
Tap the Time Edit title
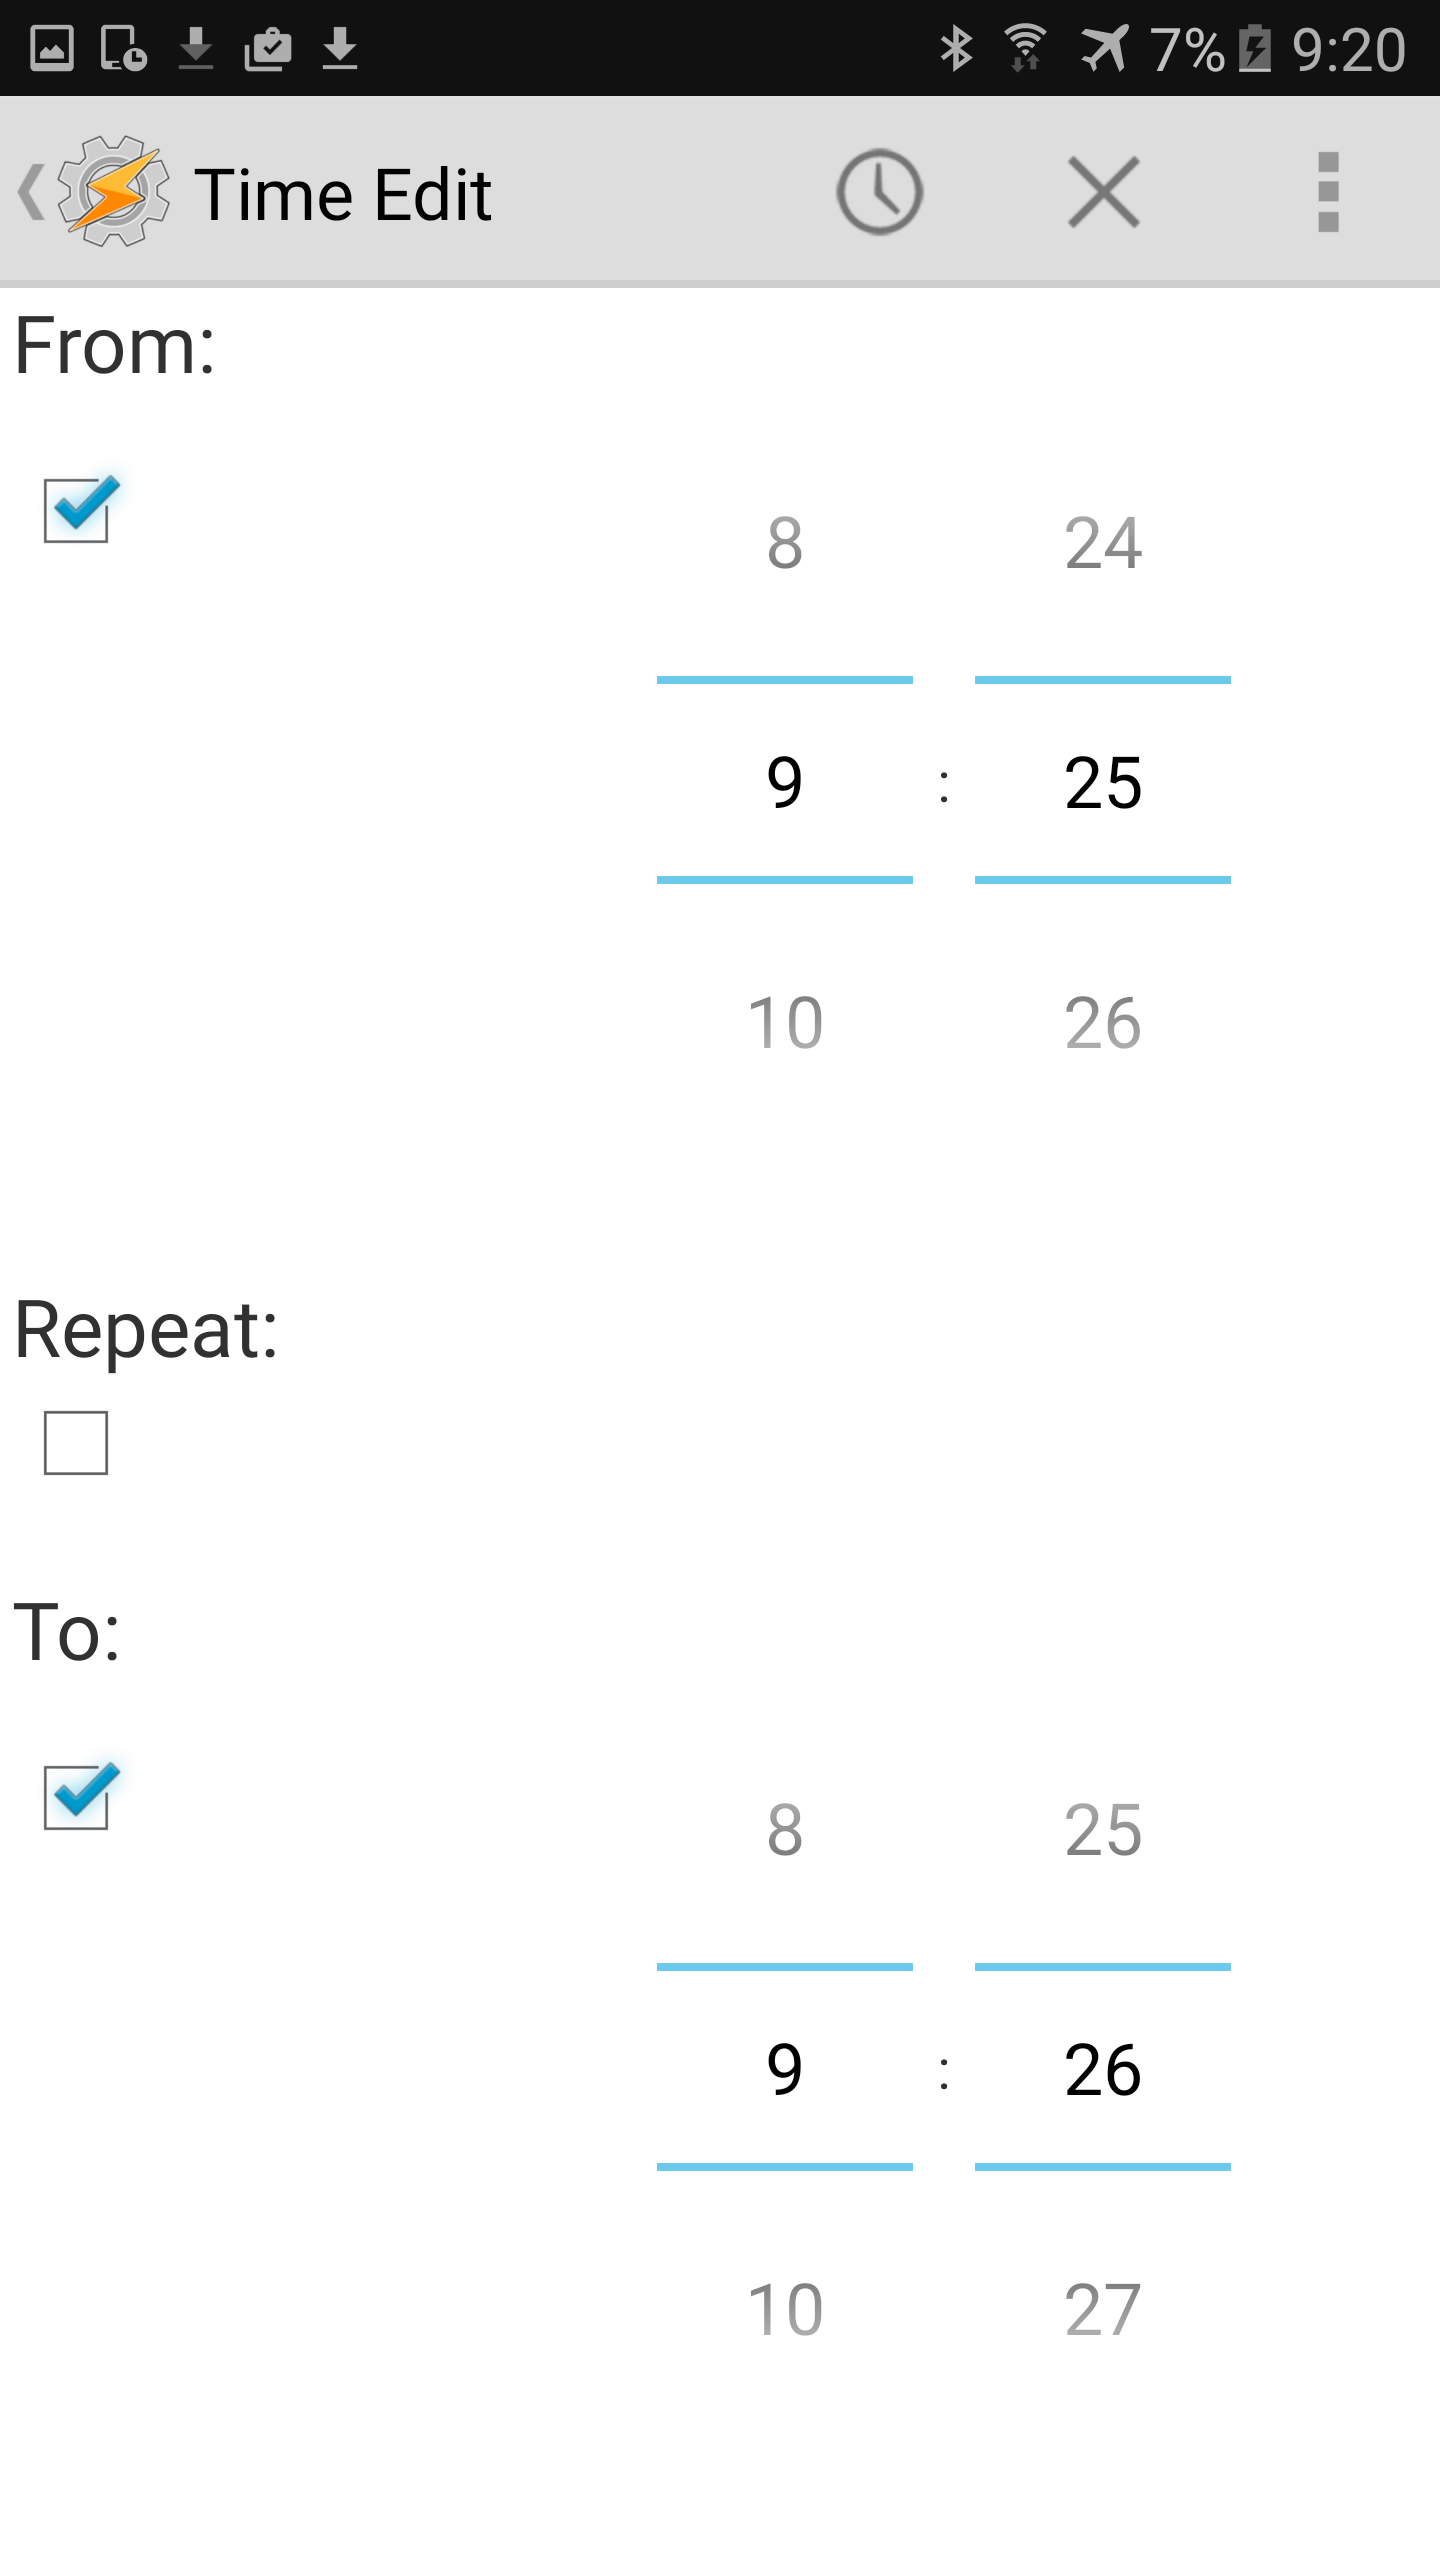pos(343,194)
